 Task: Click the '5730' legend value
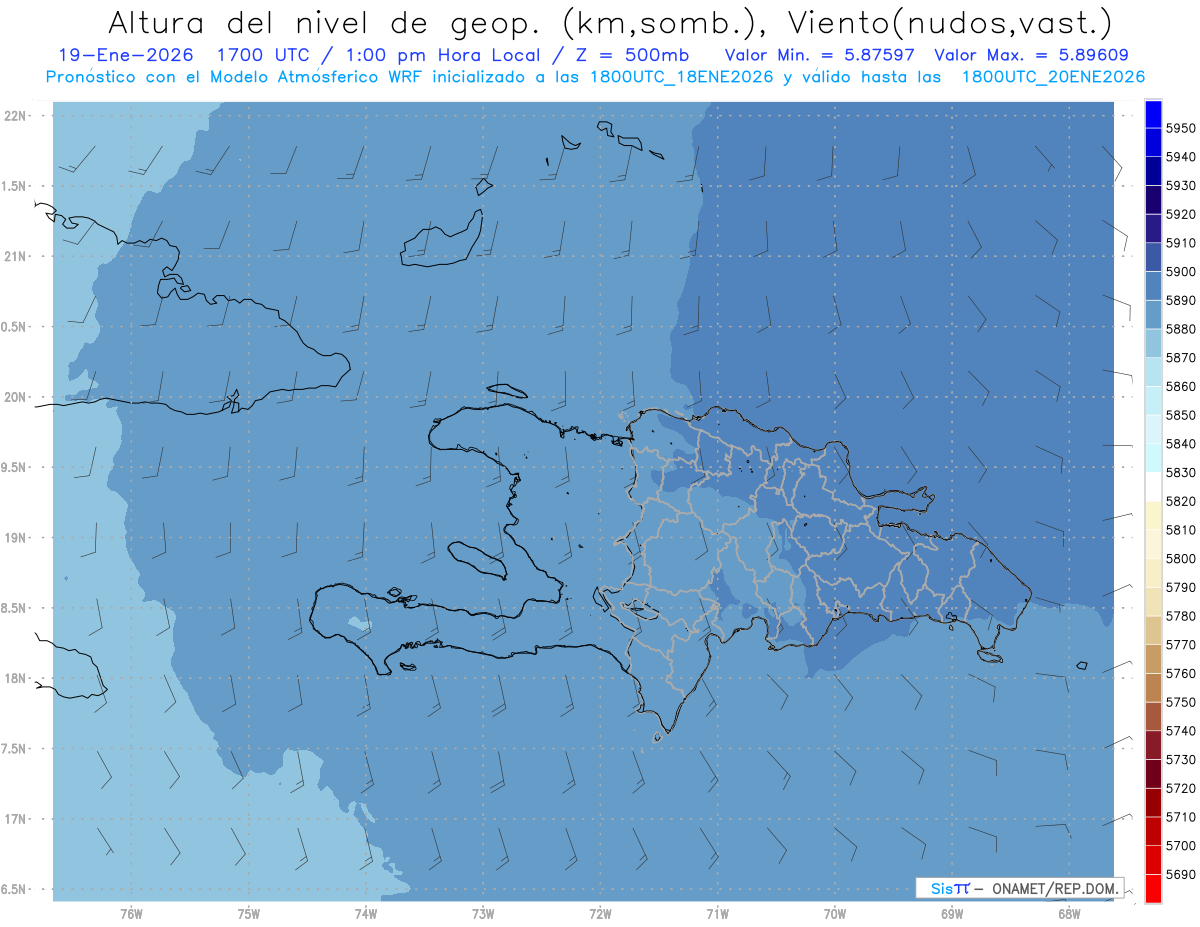click(1181, 760)
